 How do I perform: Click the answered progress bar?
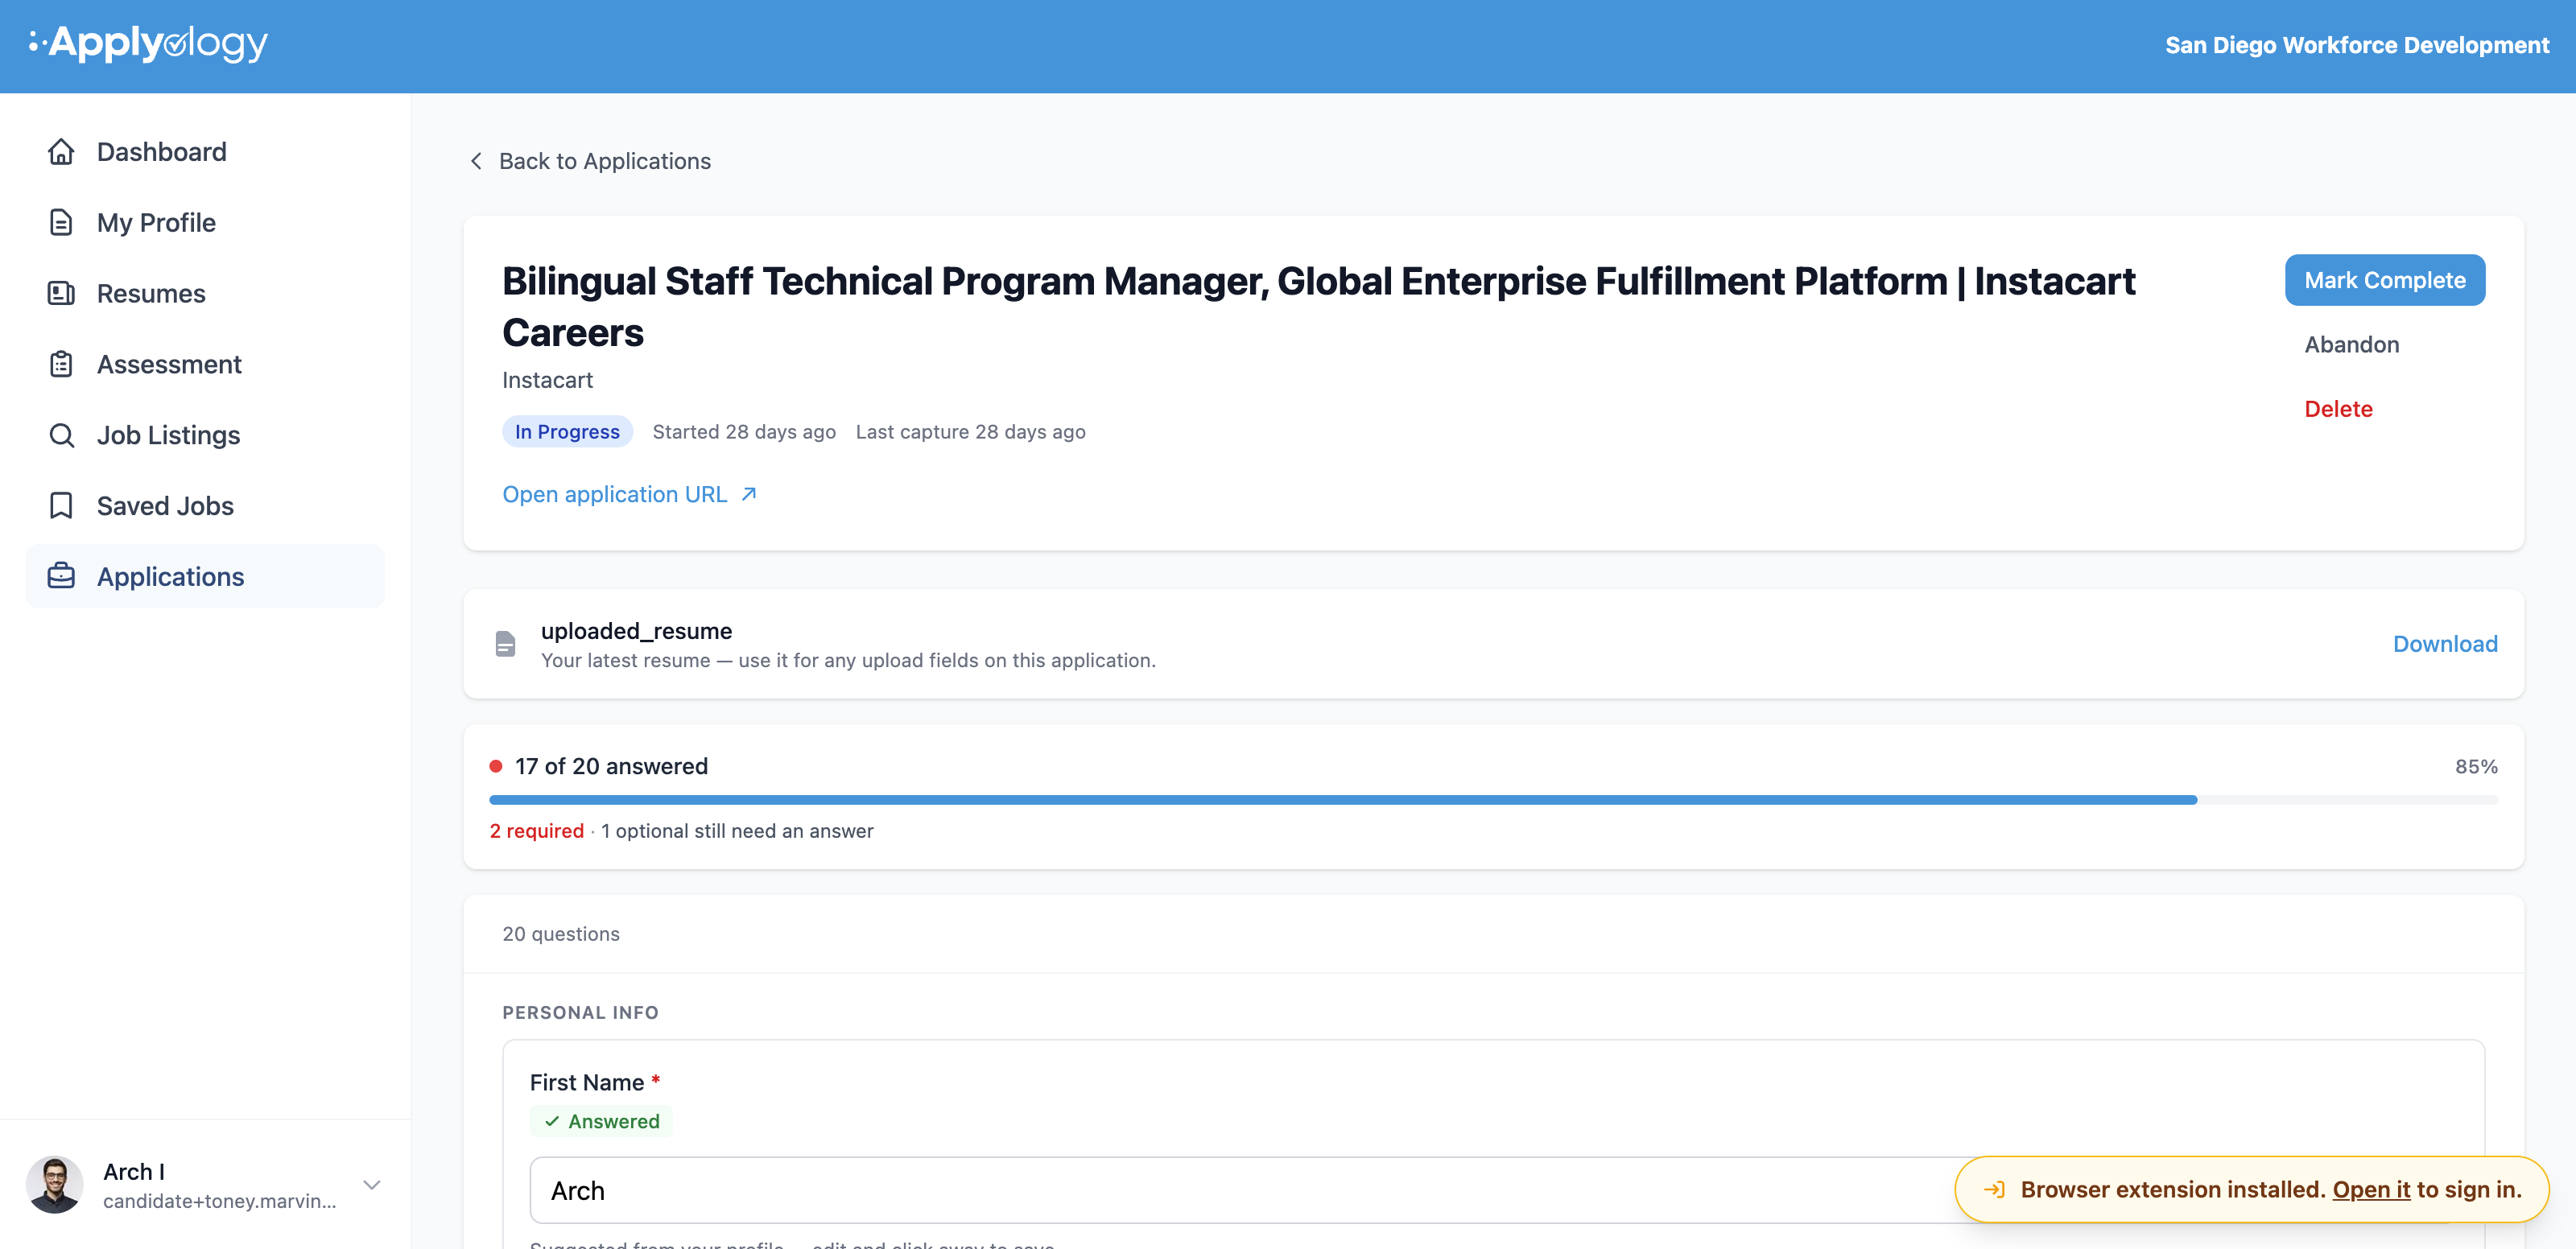(x=1493, y=800)
